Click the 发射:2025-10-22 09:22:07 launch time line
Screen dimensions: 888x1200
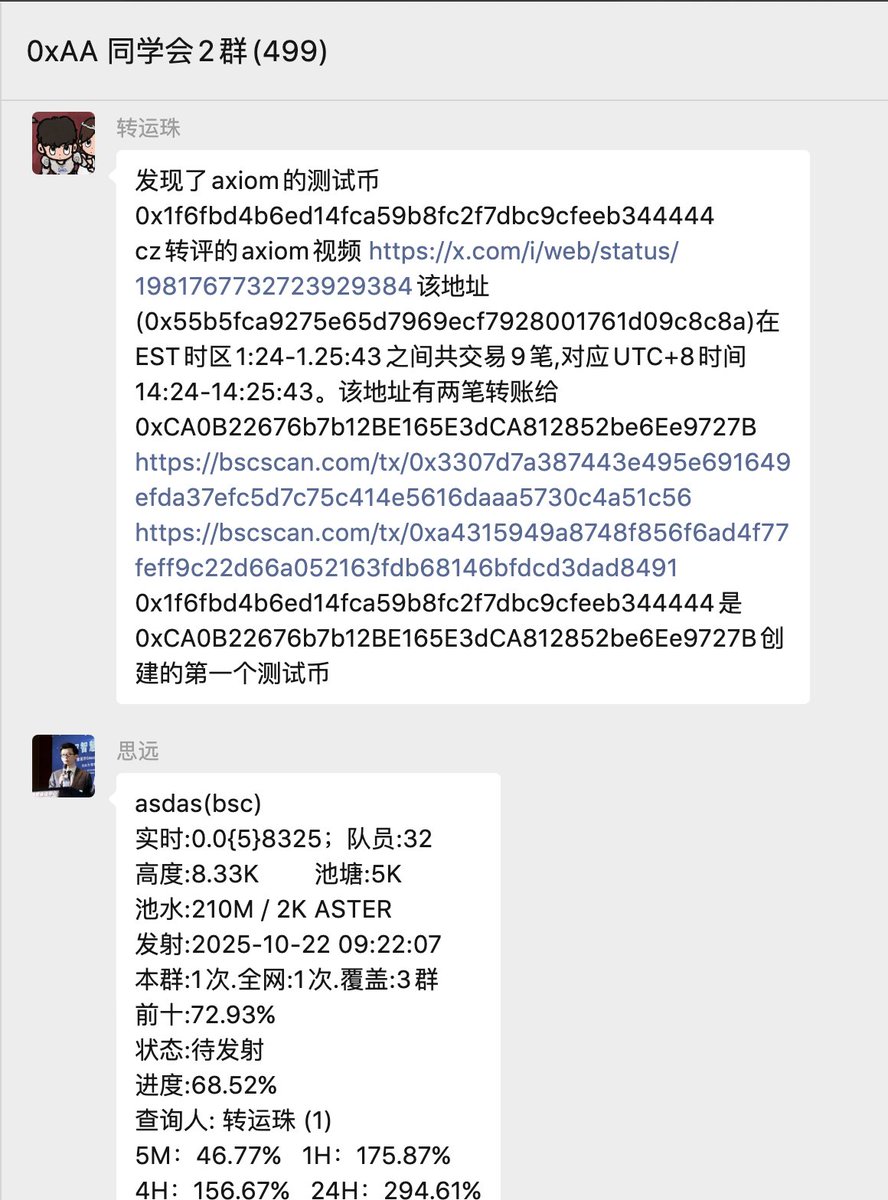pos(288,944)
